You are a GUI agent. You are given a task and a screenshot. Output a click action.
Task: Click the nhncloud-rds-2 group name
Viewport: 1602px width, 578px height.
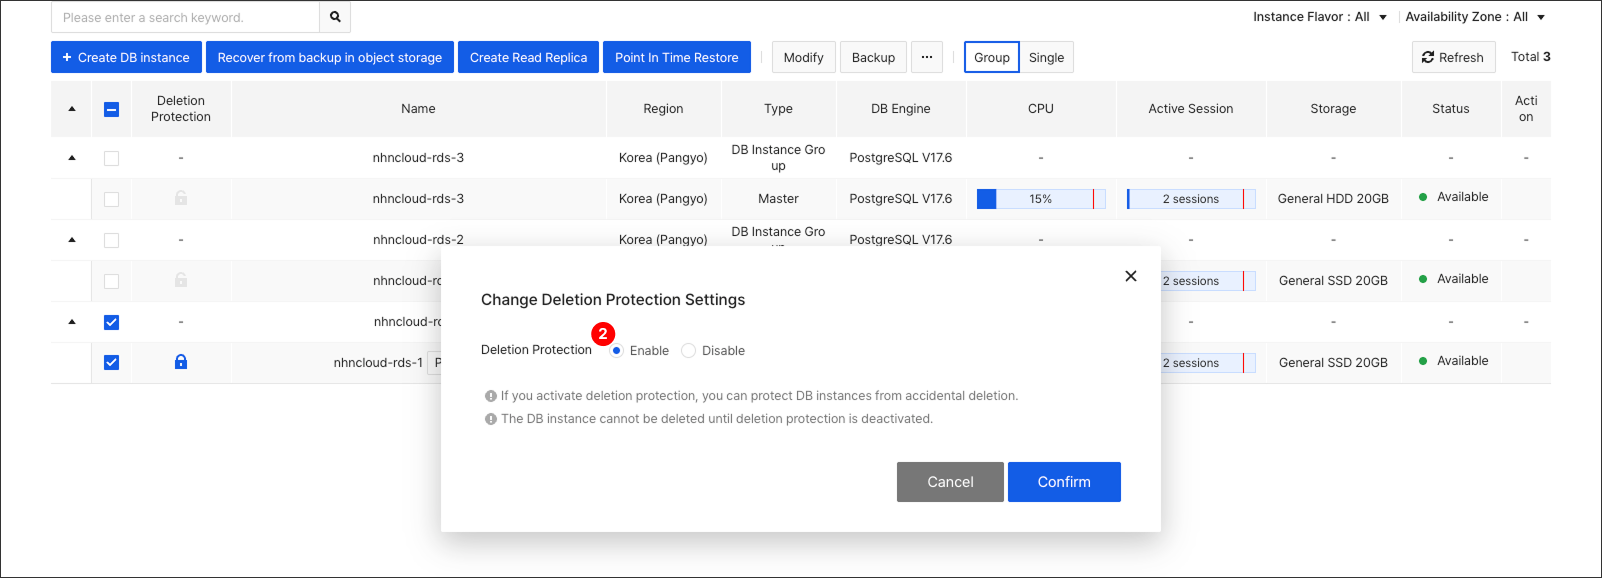click(x=418, y=240)
